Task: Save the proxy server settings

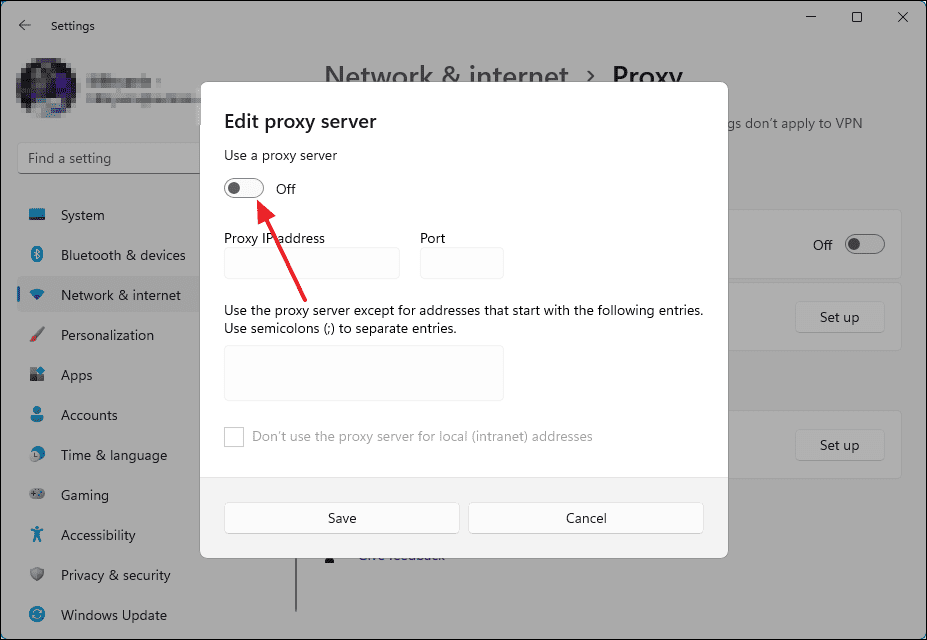Action: (x=342, y=518)
